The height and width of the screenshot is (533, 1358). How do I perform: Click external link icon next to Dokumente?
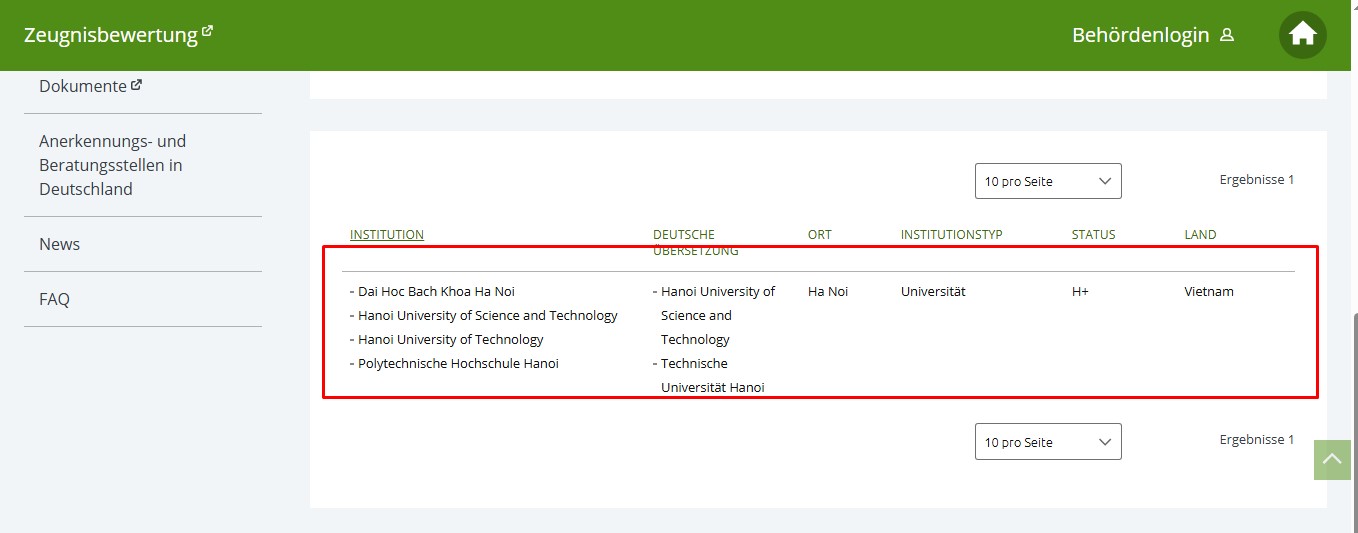click(136, 85)
